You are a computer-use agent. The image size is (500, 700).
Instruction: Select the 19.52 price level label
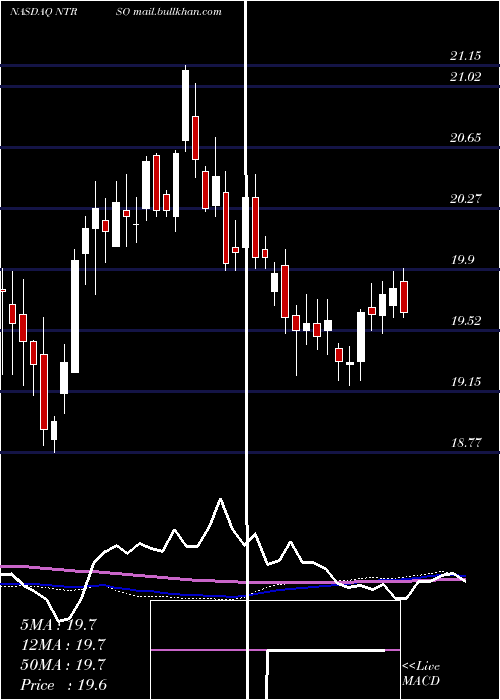(x=466, y=321)
